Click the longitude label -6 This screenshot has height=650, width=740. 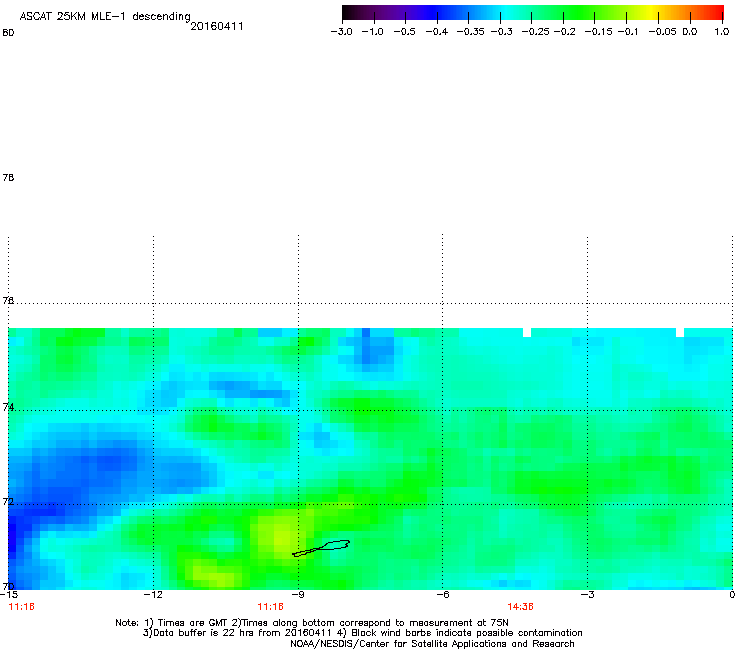[x=442, y=595]
